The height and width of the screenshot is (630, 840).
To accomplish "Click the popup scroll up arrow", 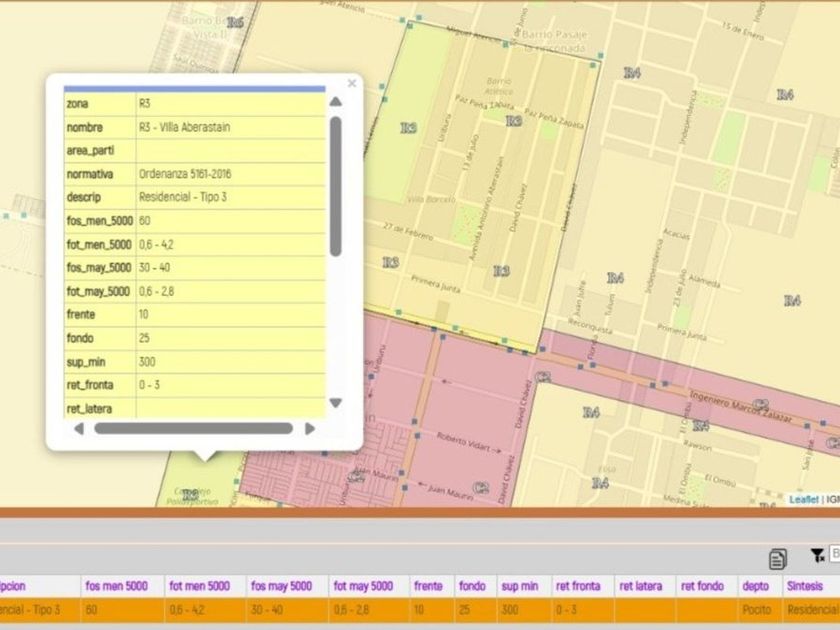I will click(336, 102).
